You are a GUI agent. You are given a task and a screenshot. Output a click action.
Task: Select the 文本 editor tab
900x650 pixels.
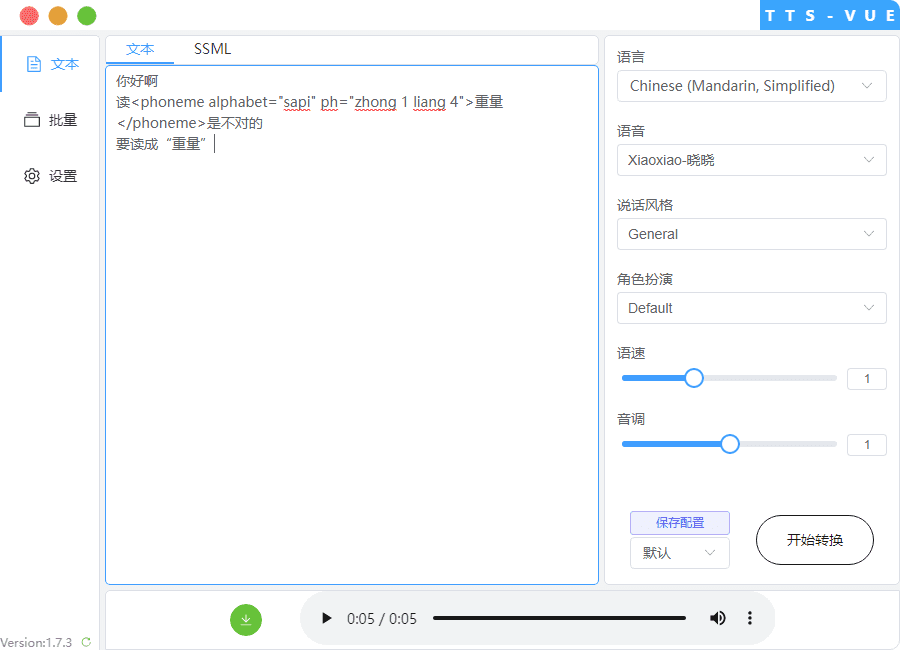tap(140, 48)
